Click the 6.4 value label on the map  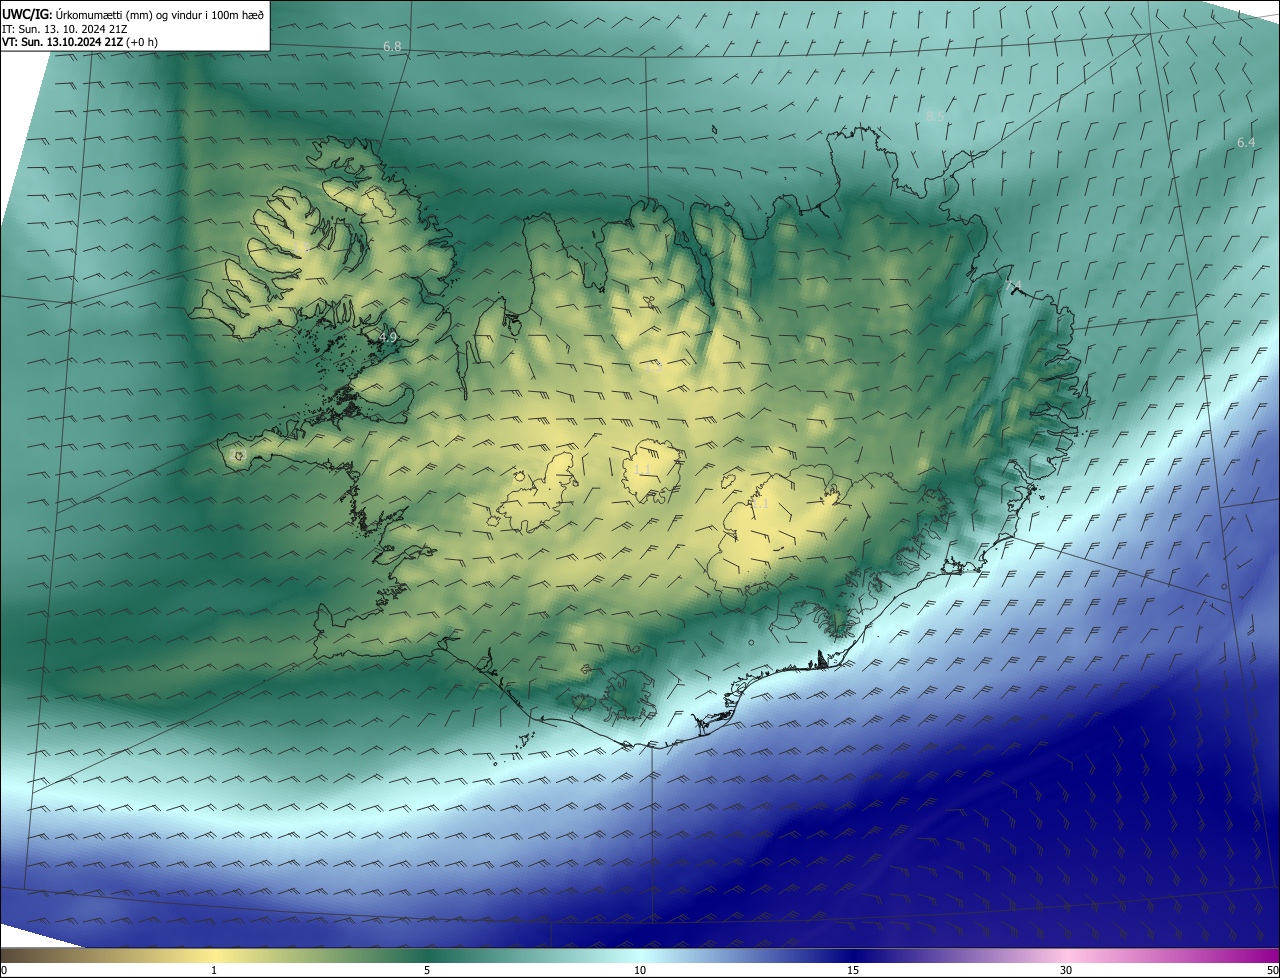tap(1246, 142)
